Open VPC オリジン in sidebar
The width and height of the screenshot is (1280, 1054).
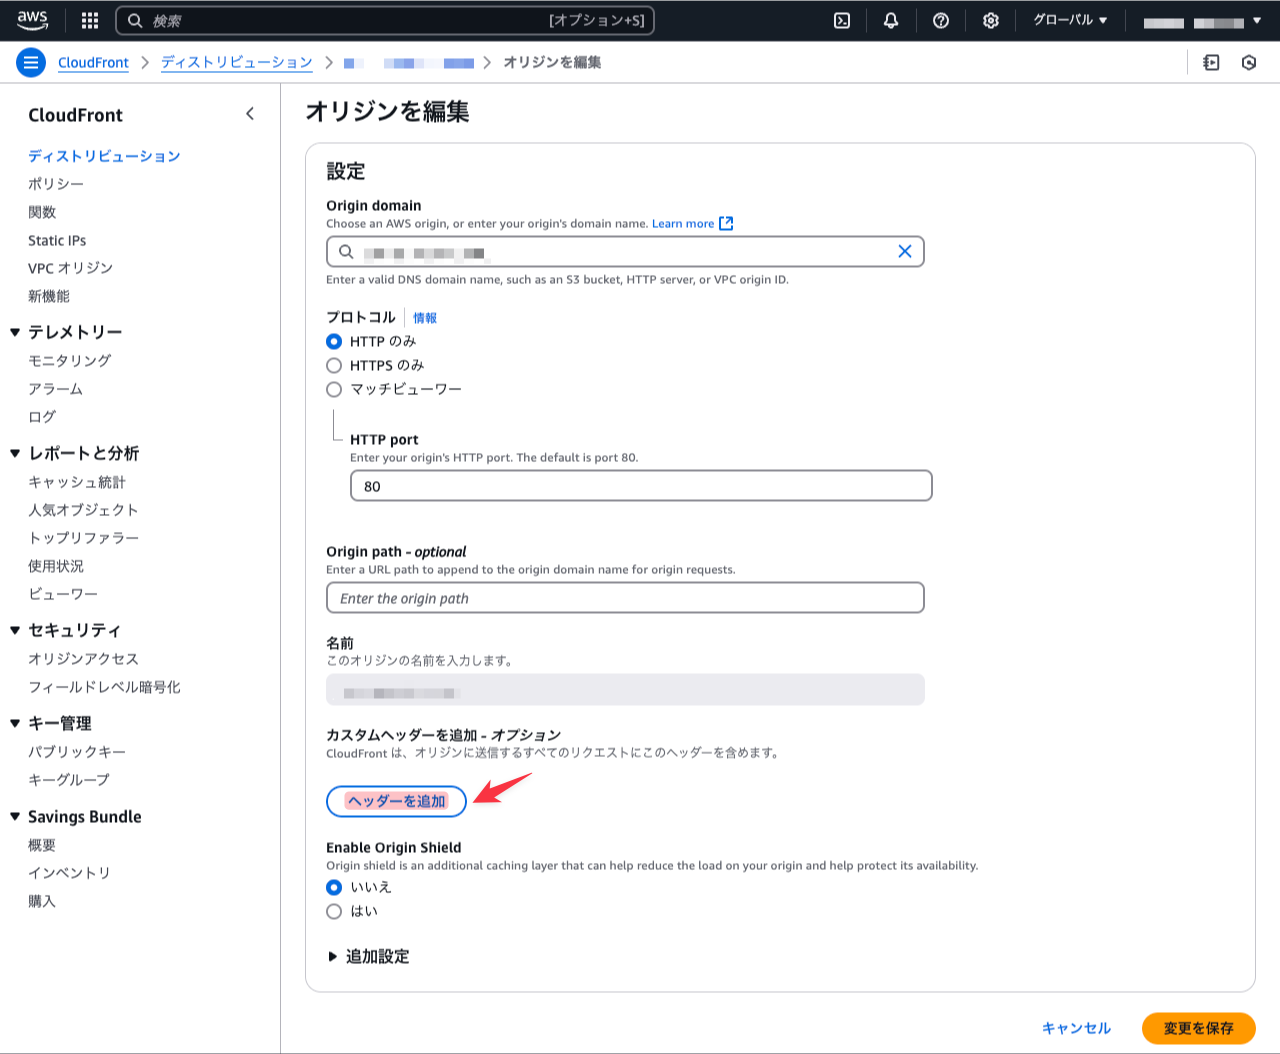pos(70,268)
